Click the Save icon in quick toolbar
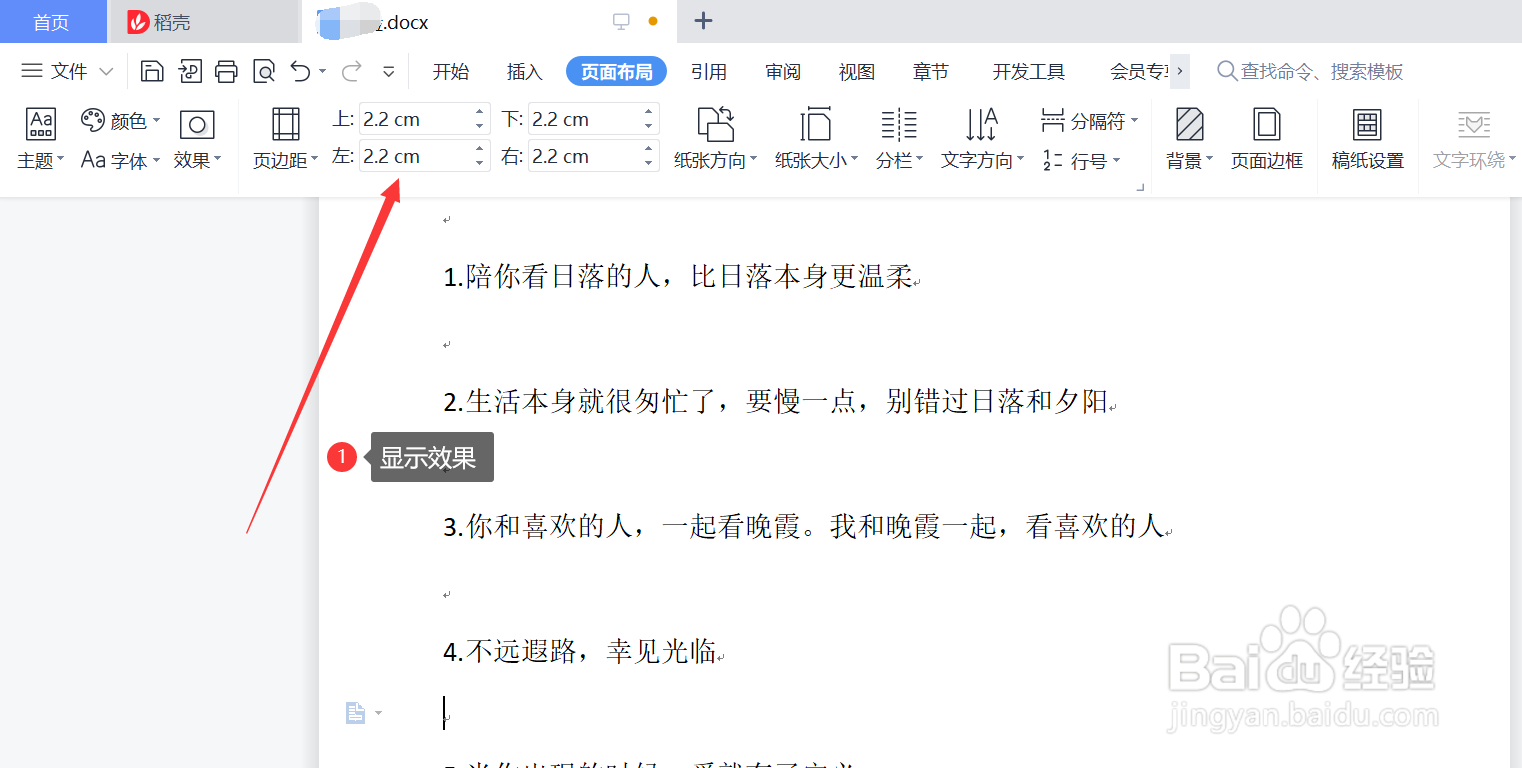This screenshot has height=768, width=1522. 152,71
